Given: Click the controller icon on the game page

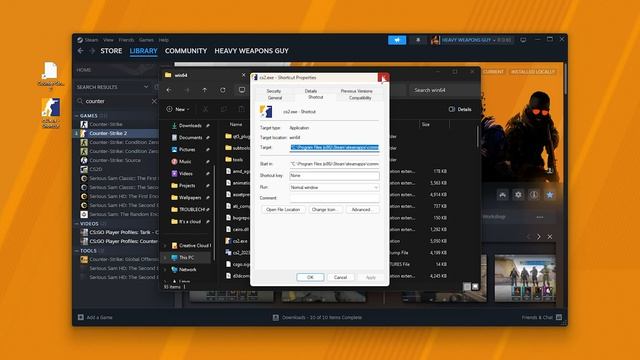Looking at the screenshot, I should [x=502, y=195].
